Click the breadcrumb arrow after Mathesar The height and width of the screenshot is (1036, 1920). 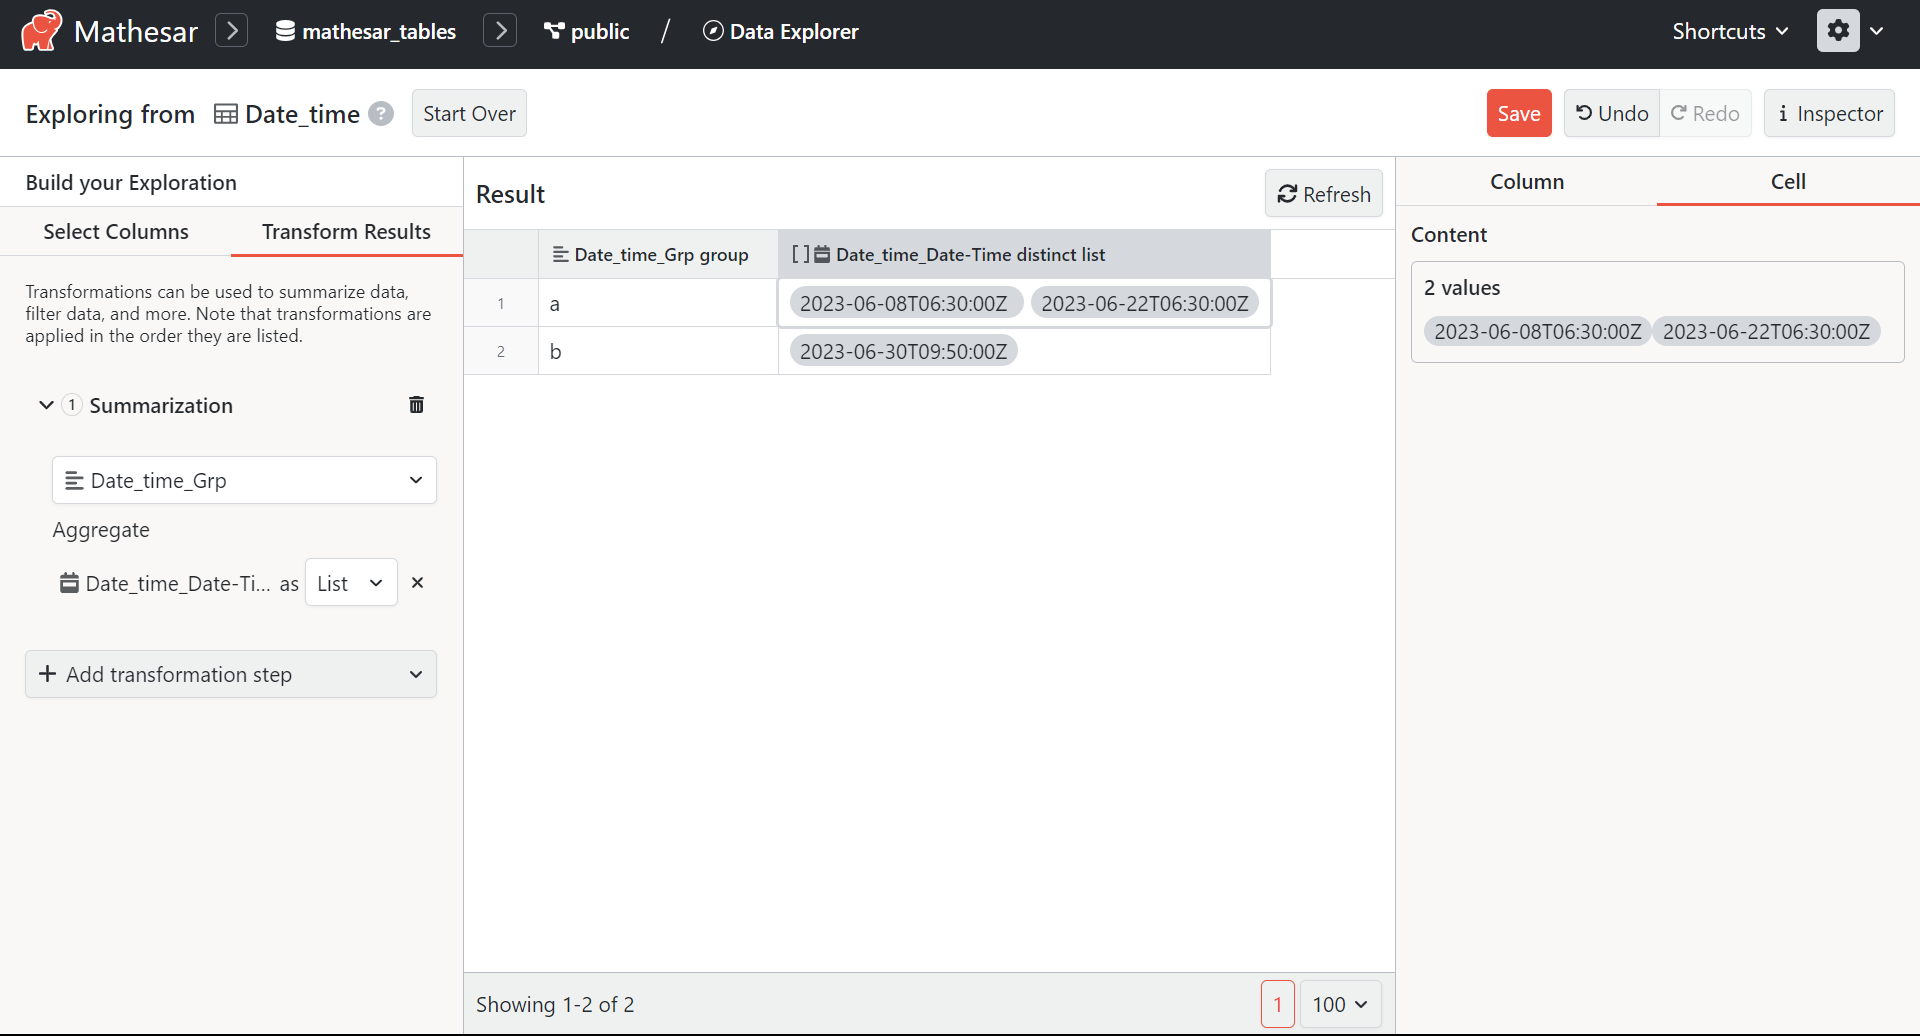tap(231, 30)
